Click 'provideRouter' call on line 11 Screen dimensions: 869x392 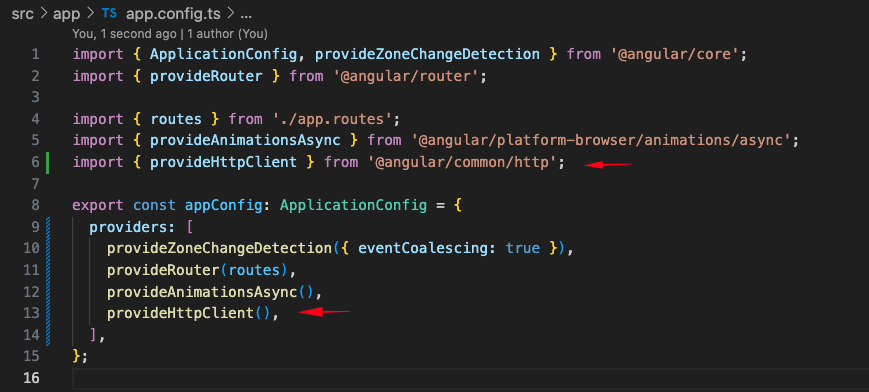click(163, 270)
